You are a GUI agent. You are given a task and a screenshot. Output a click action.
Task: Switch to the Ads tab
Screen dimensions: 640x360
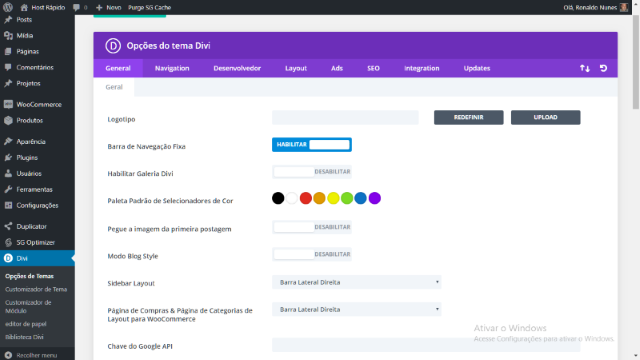point(337,68)
